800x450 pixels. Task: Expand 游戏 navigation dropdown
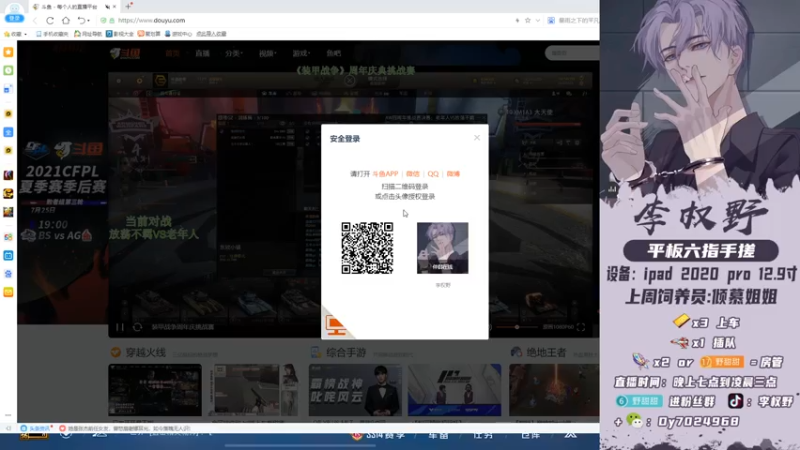coord(301,53)
